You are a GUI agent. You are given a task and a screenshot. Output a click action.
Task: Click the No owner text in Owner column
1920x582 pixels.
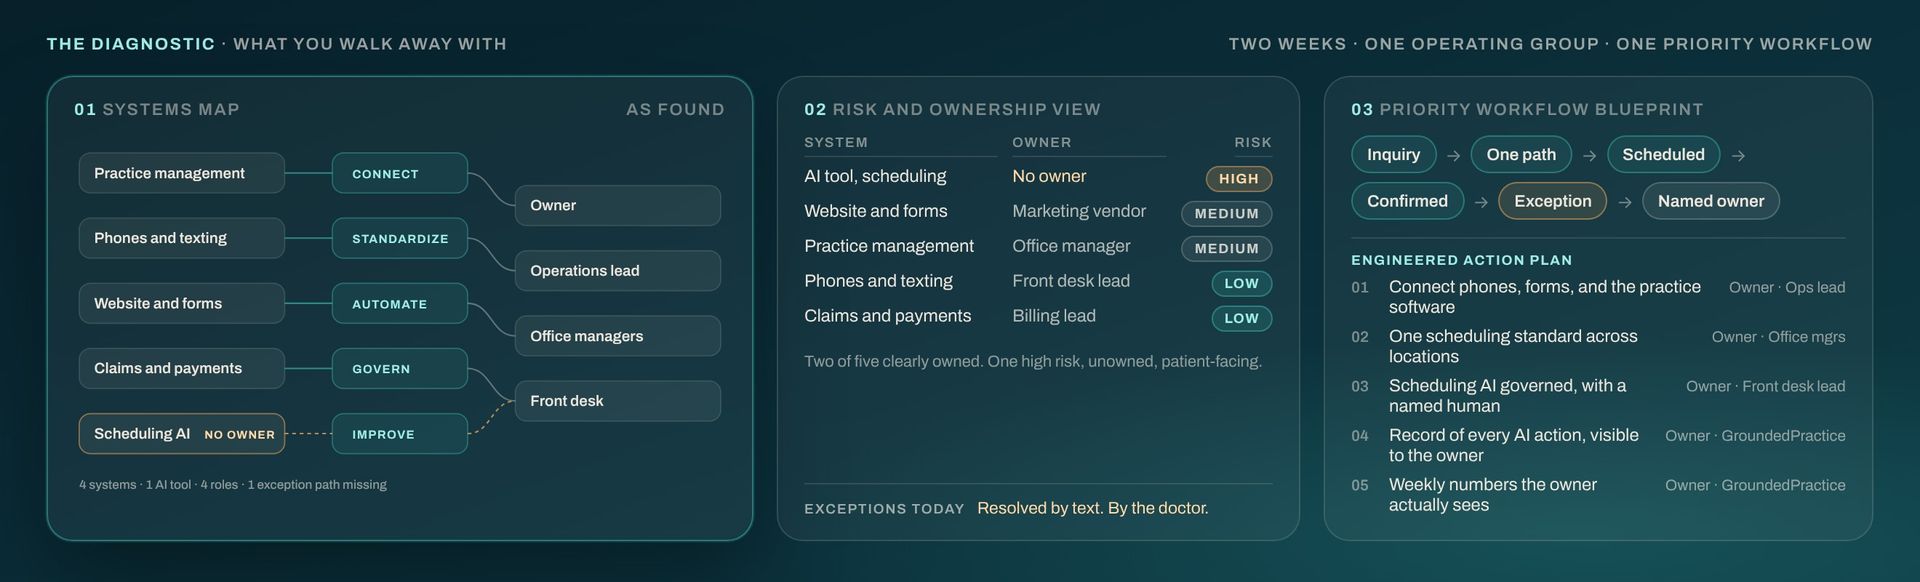point(1049,176)
